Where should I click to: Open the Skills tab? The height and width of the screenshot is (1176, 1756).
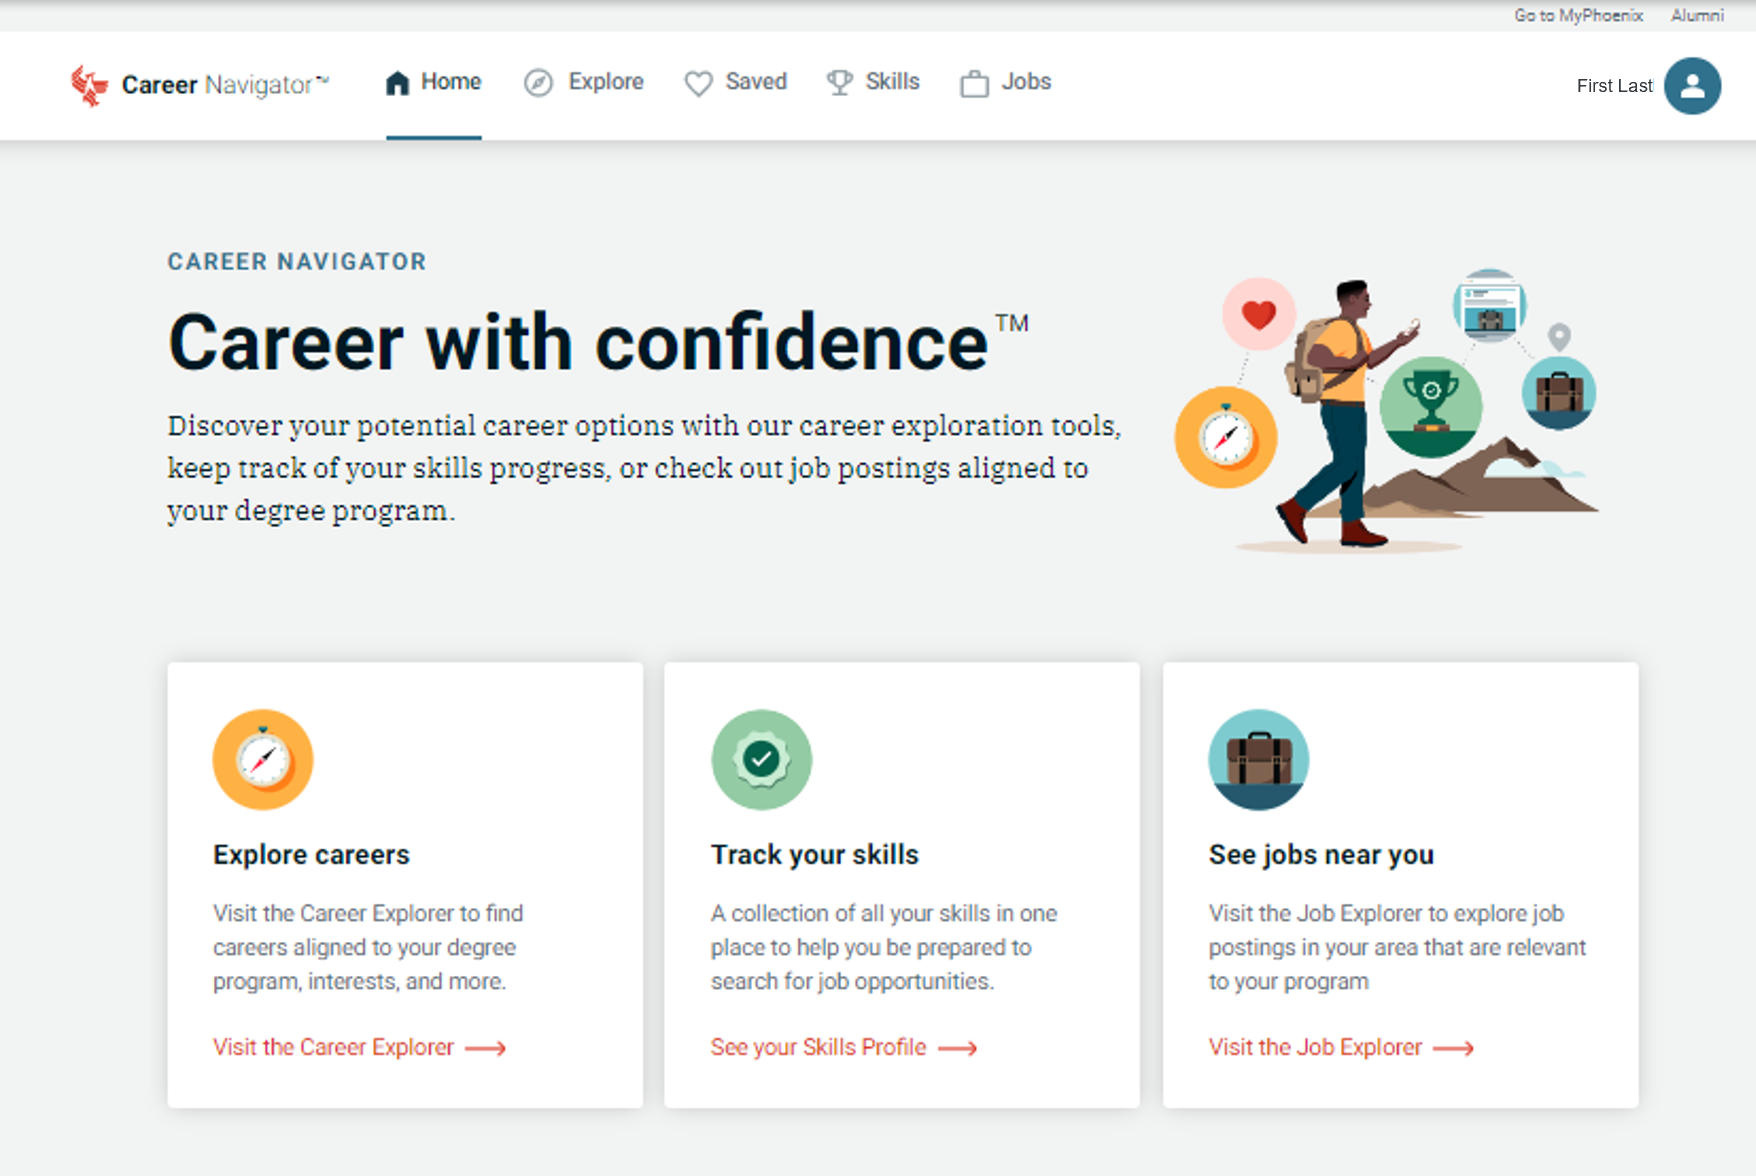(x=873, y=82)
